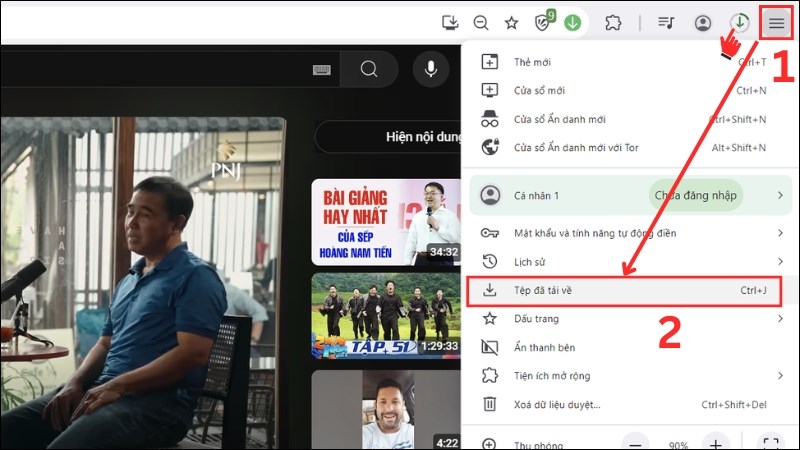Click the new window icon beside Cửa sổ mới

tap(490, 90)
